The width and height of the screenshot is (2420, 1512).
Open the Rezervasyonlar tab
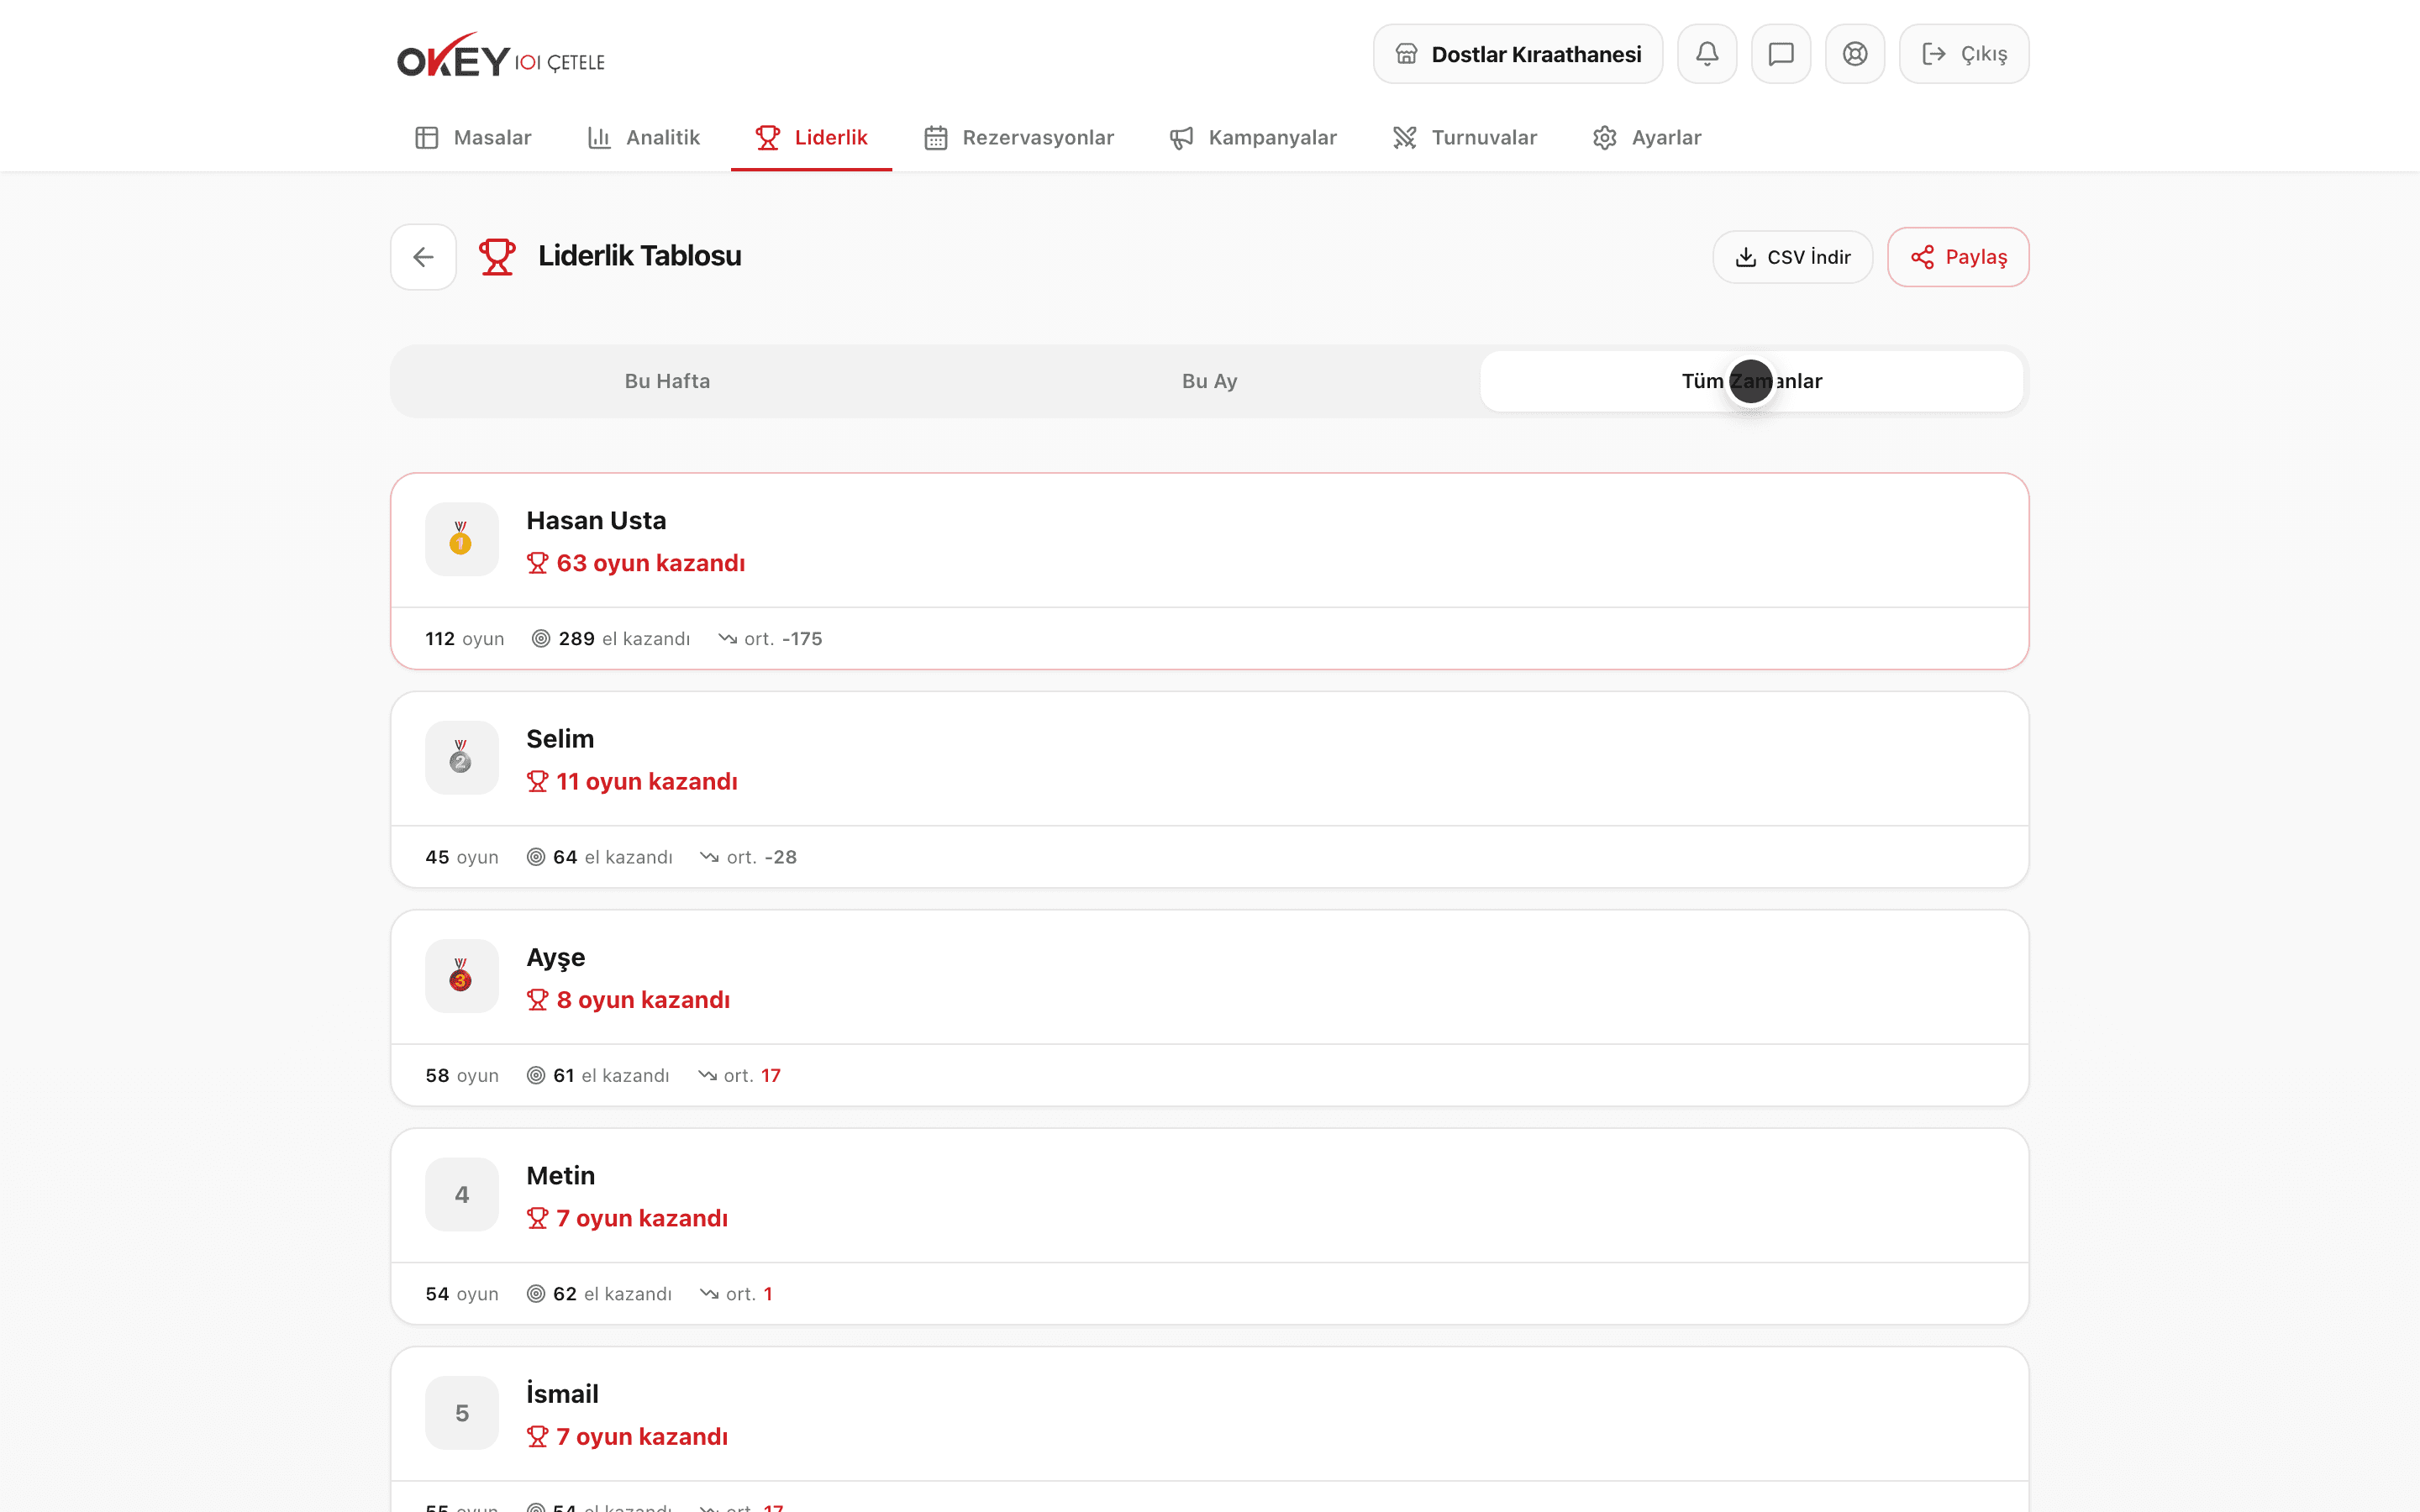(x=1019, y=138)
